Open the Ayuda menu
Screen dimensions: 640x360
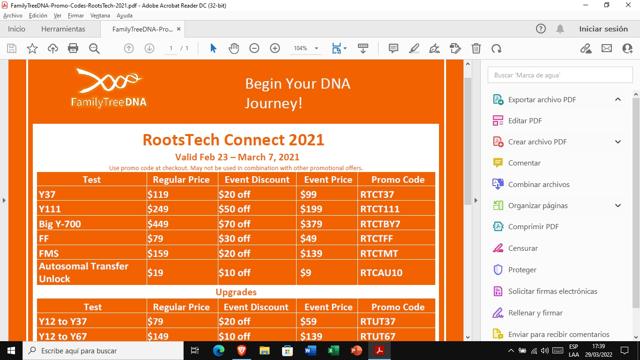pyautogui.click(x=124, y=16)
